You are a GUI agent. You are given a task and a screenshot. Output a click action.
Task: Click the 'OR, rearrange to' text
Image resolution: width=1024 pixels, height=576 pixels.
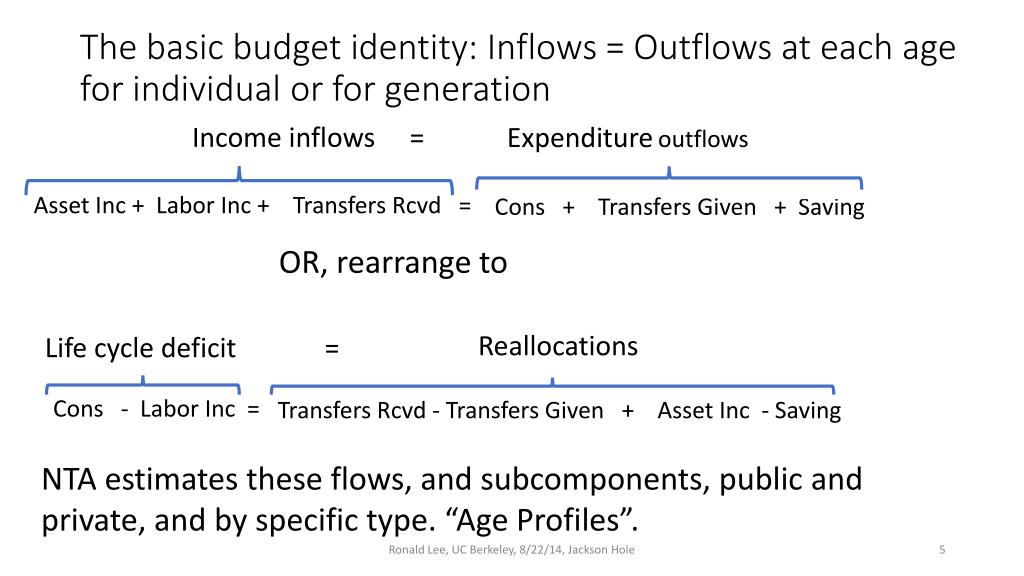tap(393, 263)
